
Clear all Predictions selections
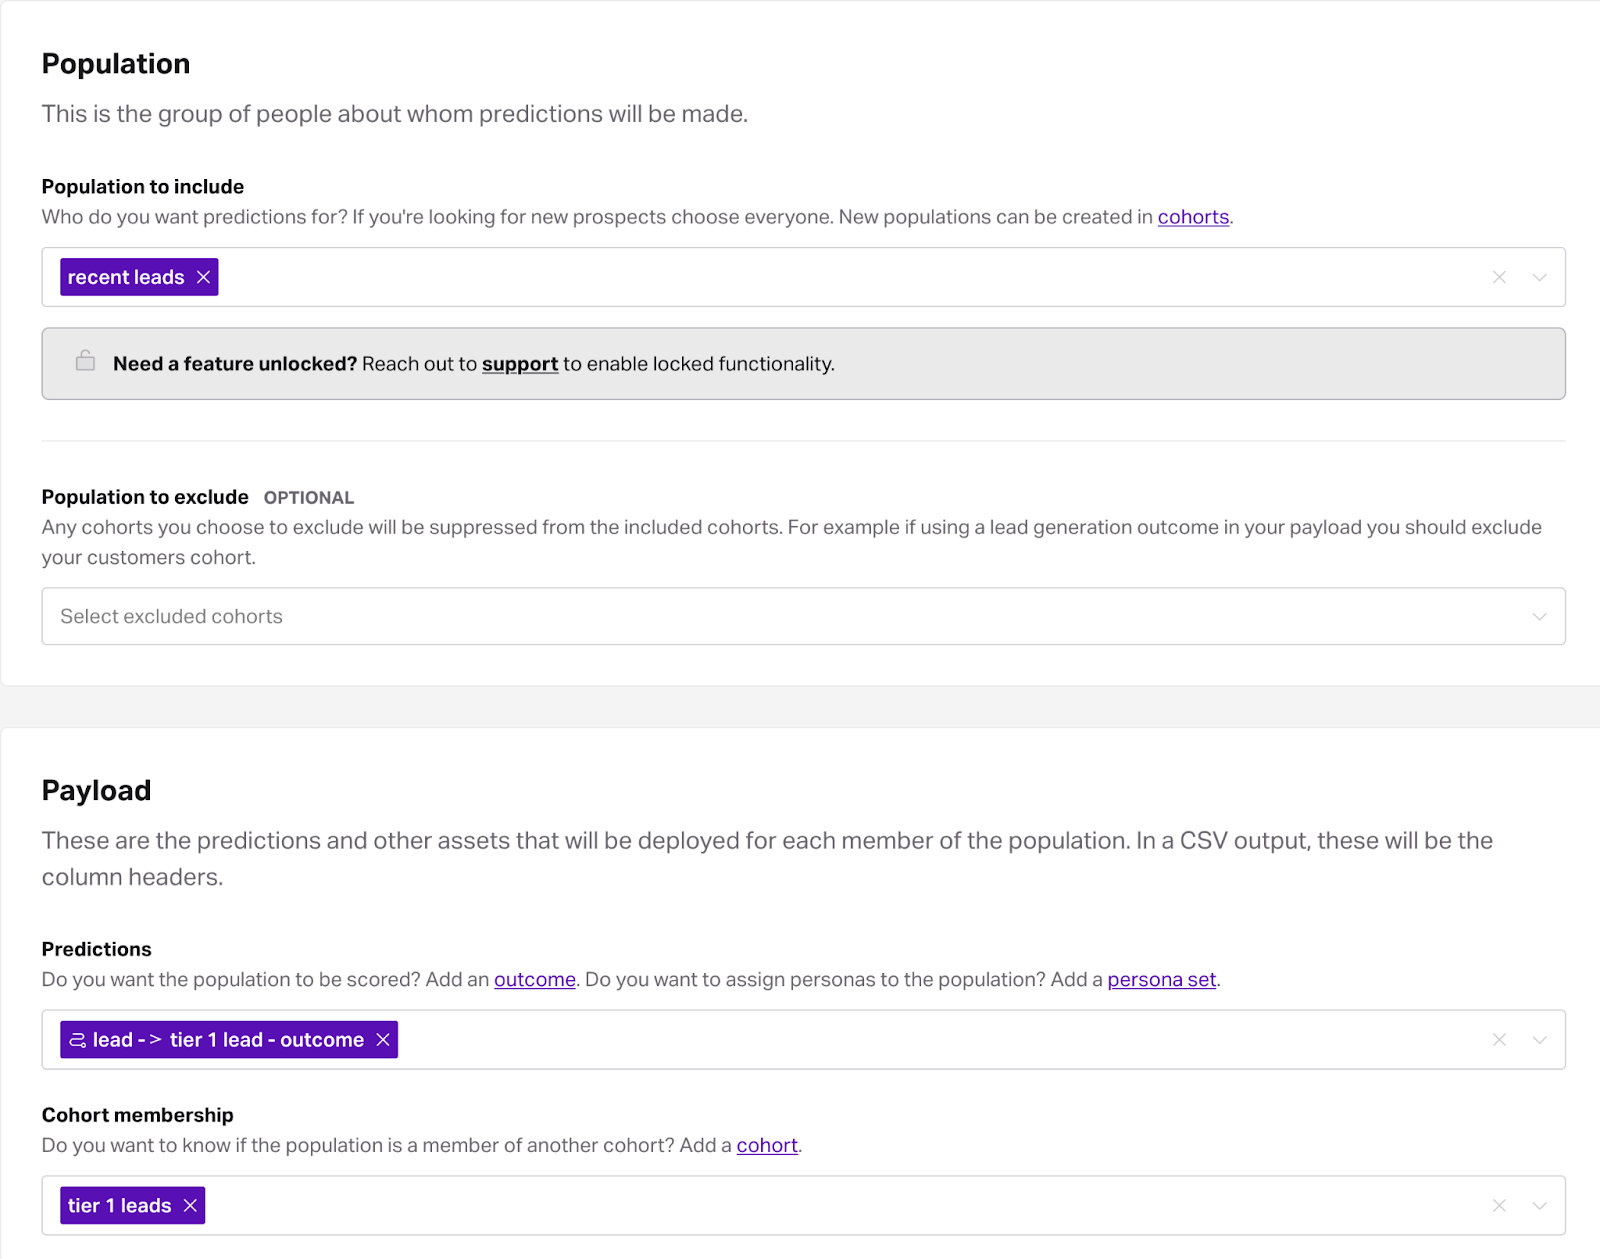point(1499,1040)
